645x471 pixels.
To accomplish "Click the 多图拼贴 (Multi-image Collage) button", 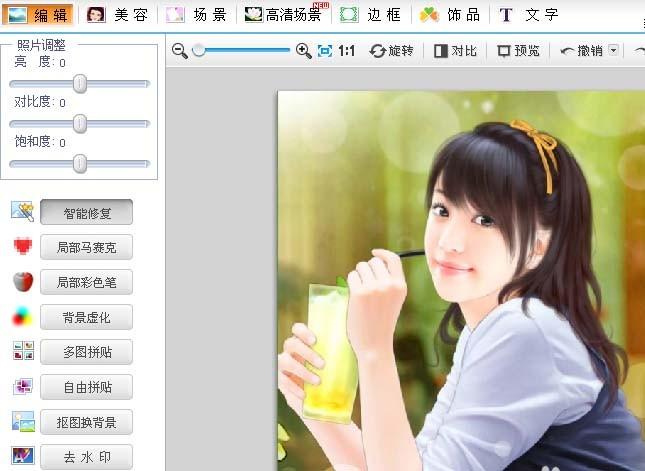I will (x=86, y=352).
